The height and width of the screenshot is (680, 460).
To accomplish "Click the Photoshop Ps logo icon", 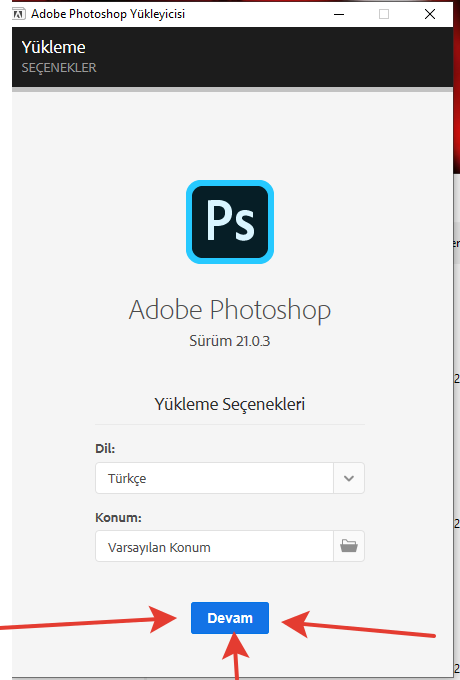I will point(230,222).
